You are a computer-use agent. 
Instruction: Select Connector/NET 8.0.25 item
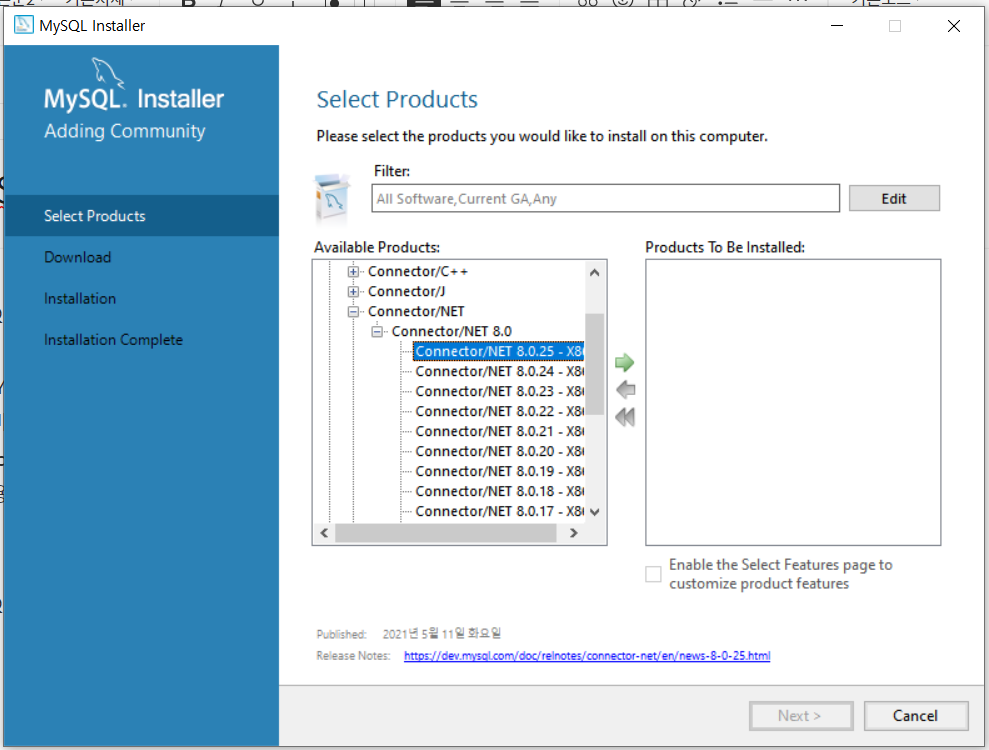coord(498,351)
